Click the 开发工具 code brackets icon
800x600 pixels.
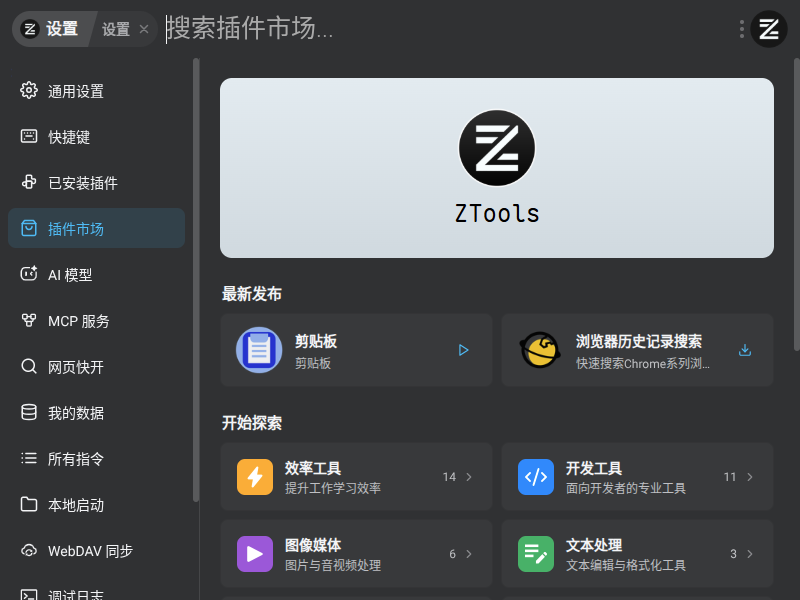click(536, 477)
